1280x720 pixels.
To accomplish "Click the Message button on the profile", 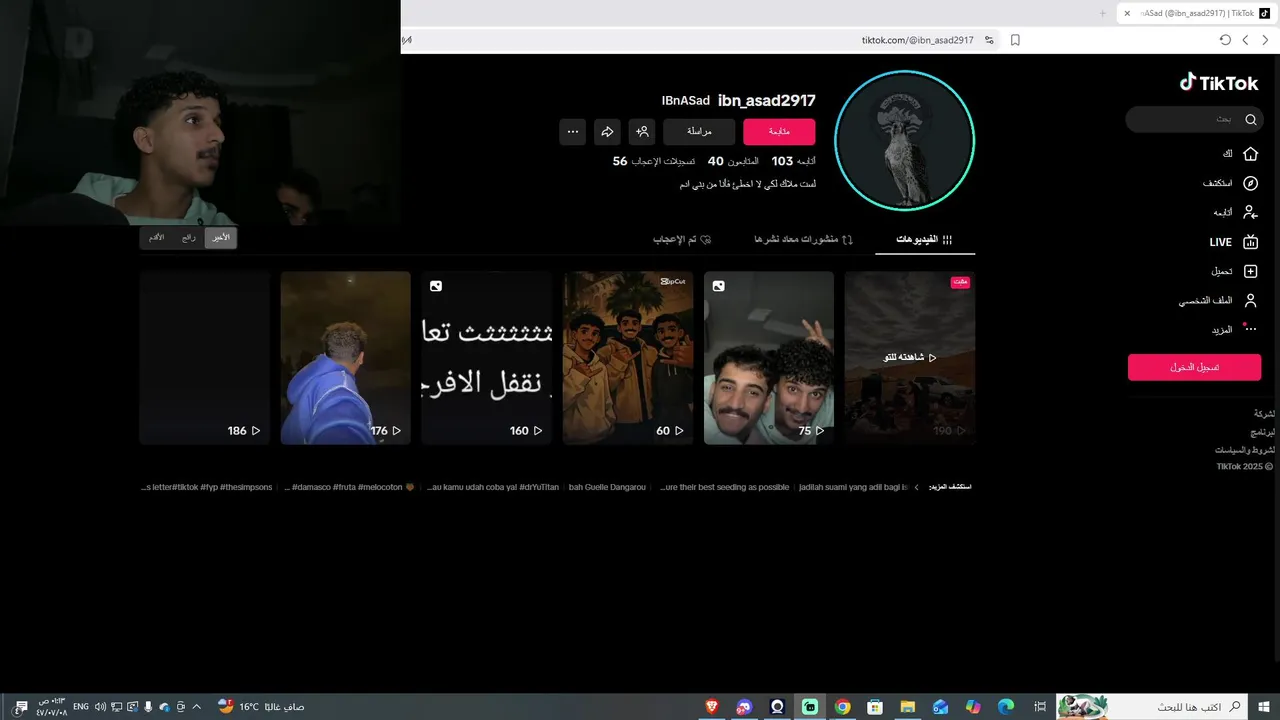I will (x=699, y=132).
